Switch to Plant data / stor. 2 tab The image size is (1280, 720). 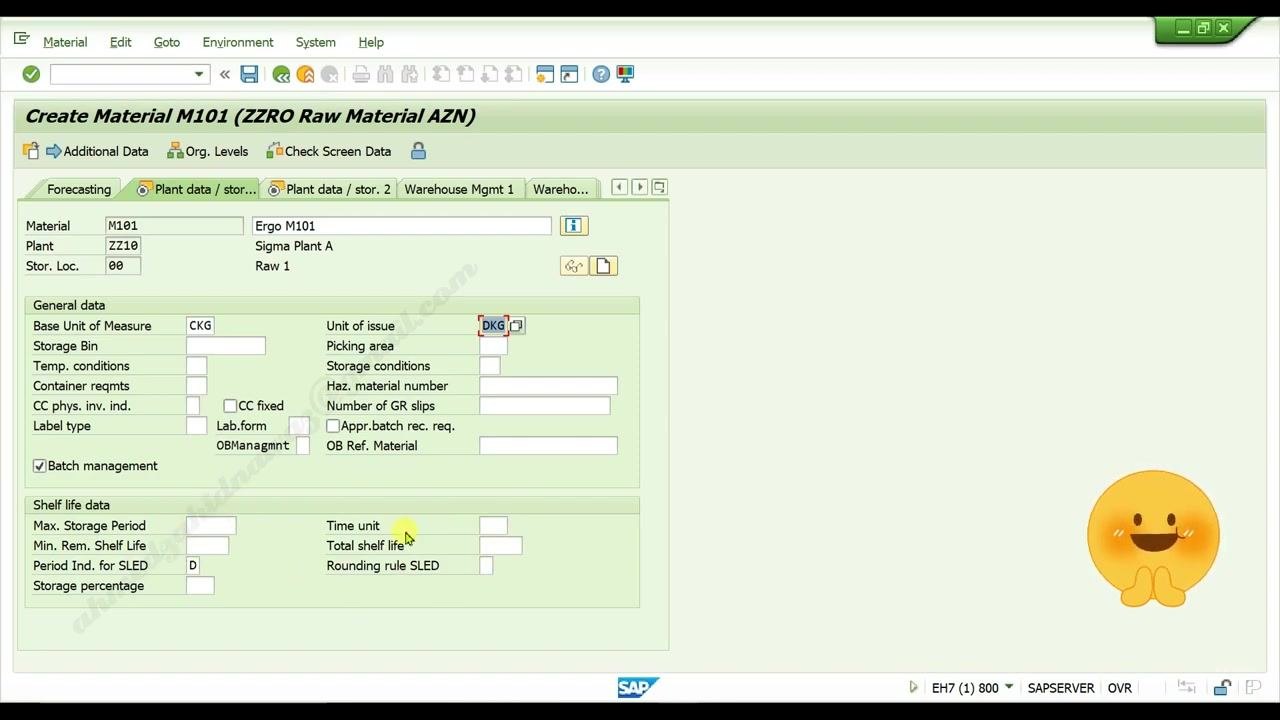click(330, 189)
